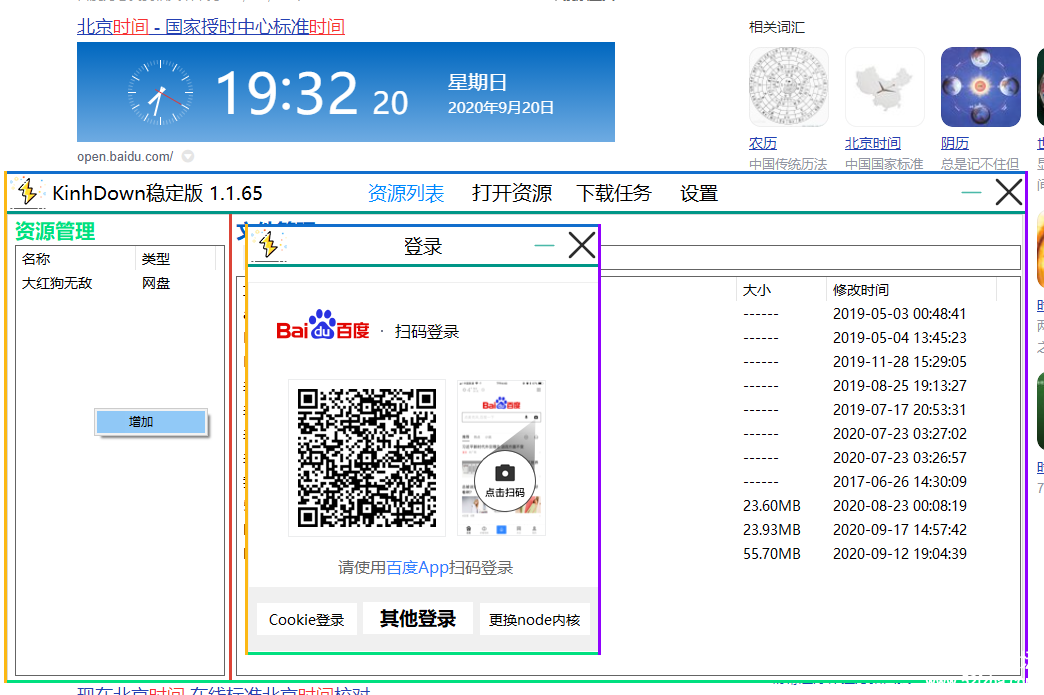Close the 登录 login dialog

click(581, 245)
